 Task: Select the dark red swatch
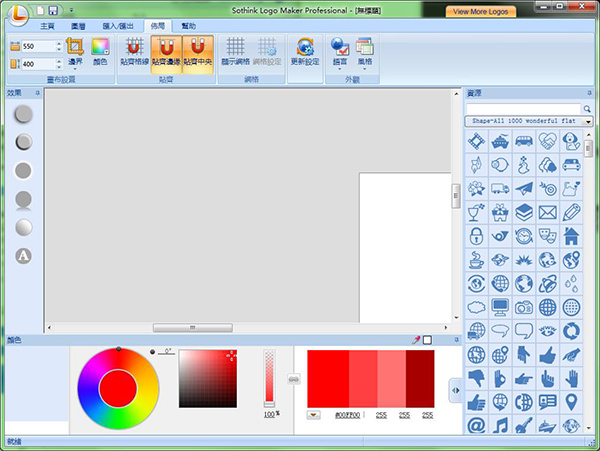[x=420, y=379]
